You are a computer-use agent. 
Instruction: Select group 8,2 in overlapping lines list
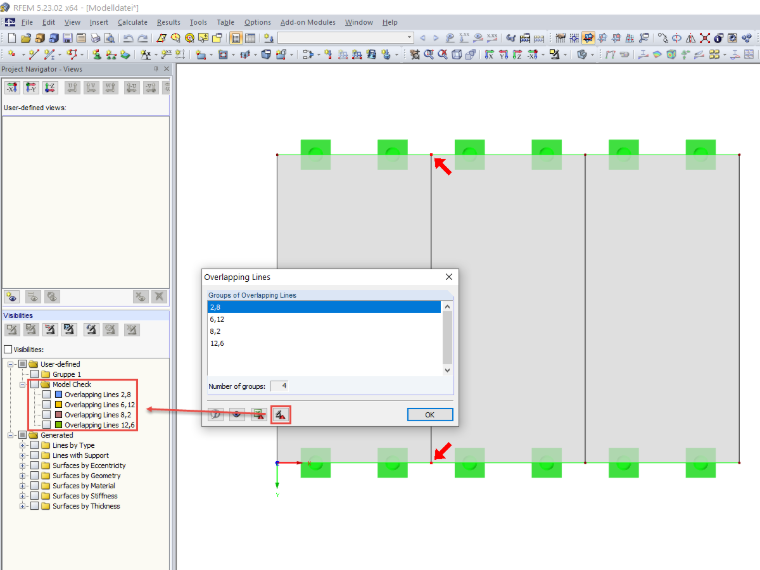324,332
